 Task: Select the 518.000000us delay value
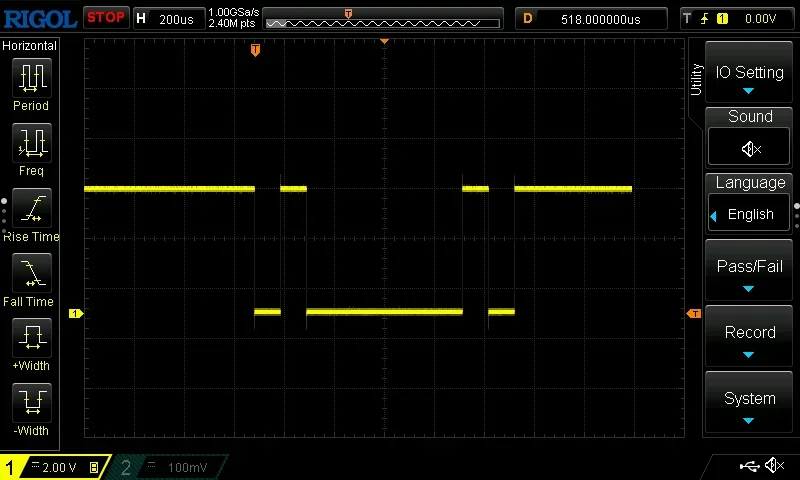[601, 19]
